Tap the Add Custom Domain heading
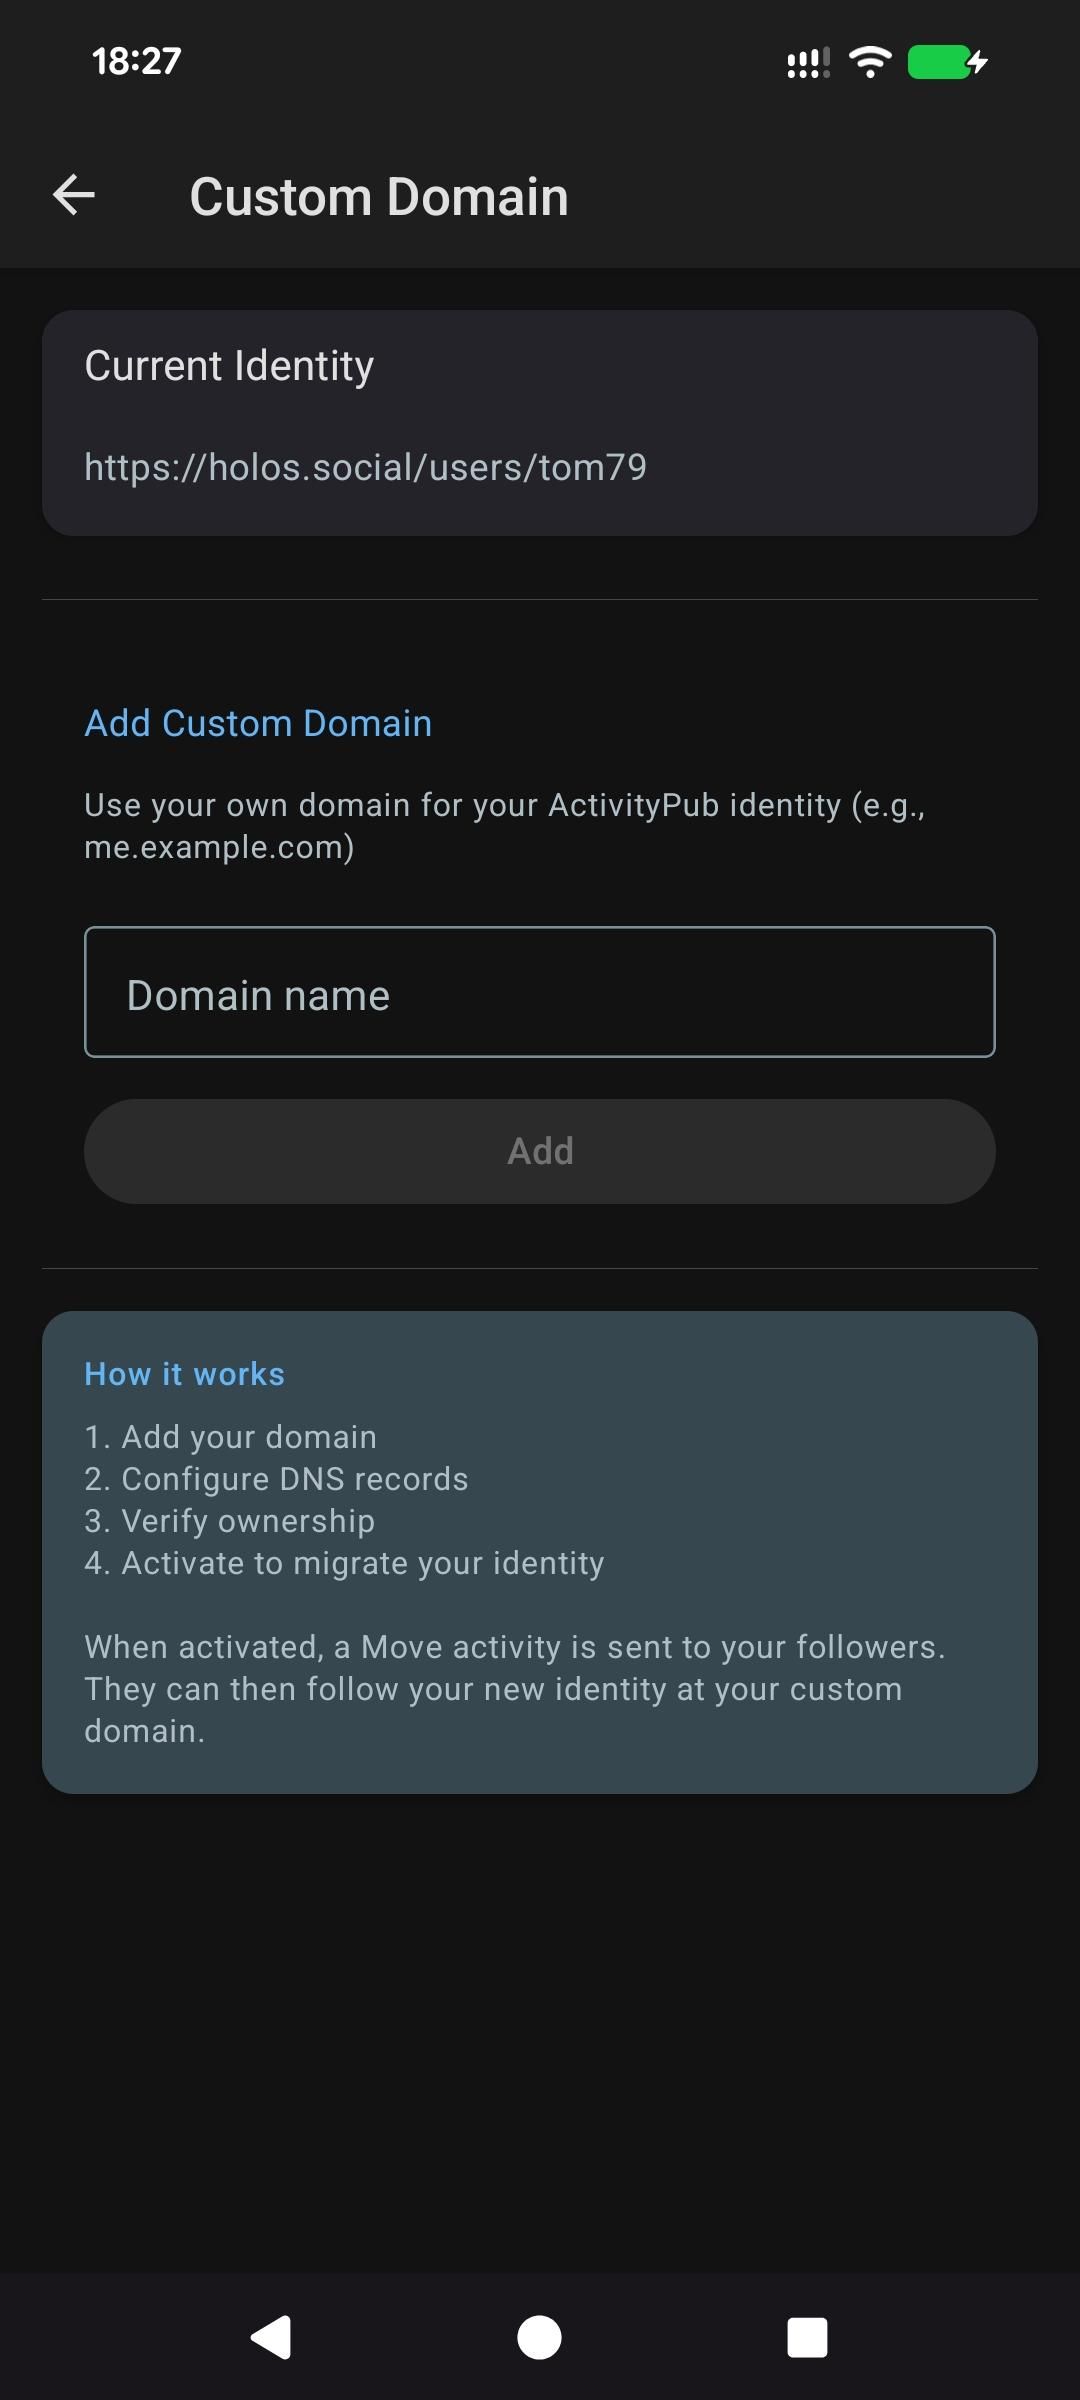Image resolution: width=1080 pixels, height=2400 pixels. [x=257, y=723]
